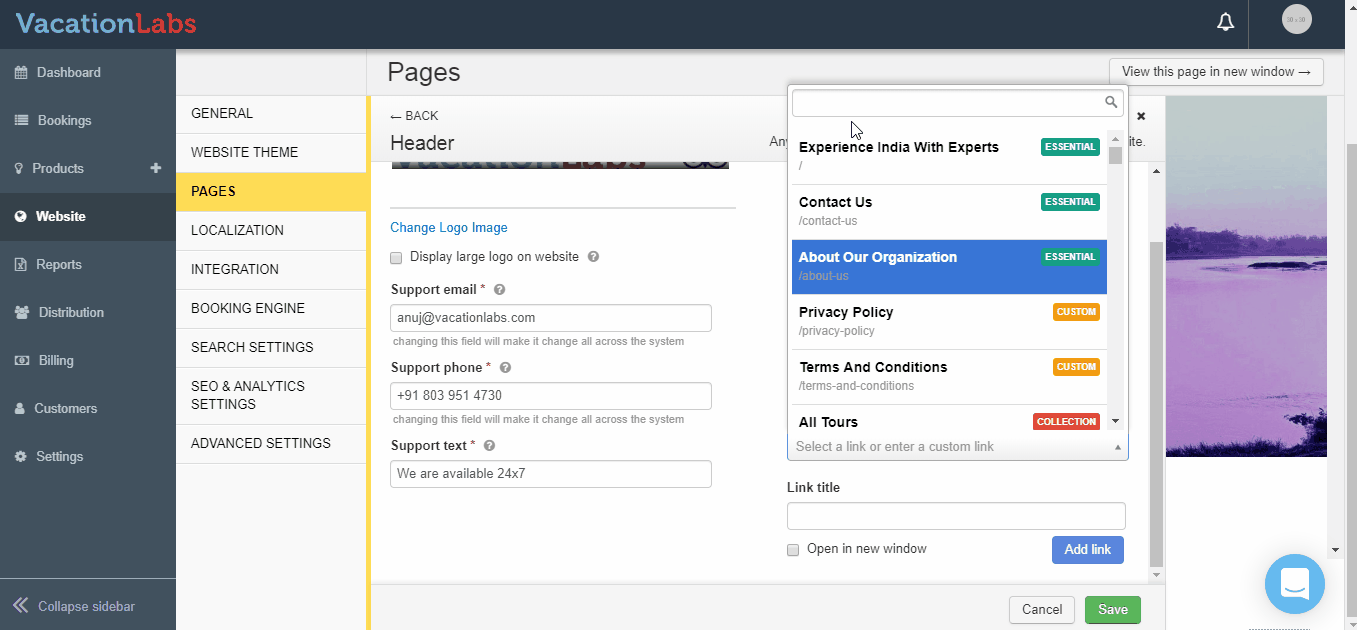Click the plus icon beside Products
Screen dimensions: 1357x630
[x=156, y=168]
